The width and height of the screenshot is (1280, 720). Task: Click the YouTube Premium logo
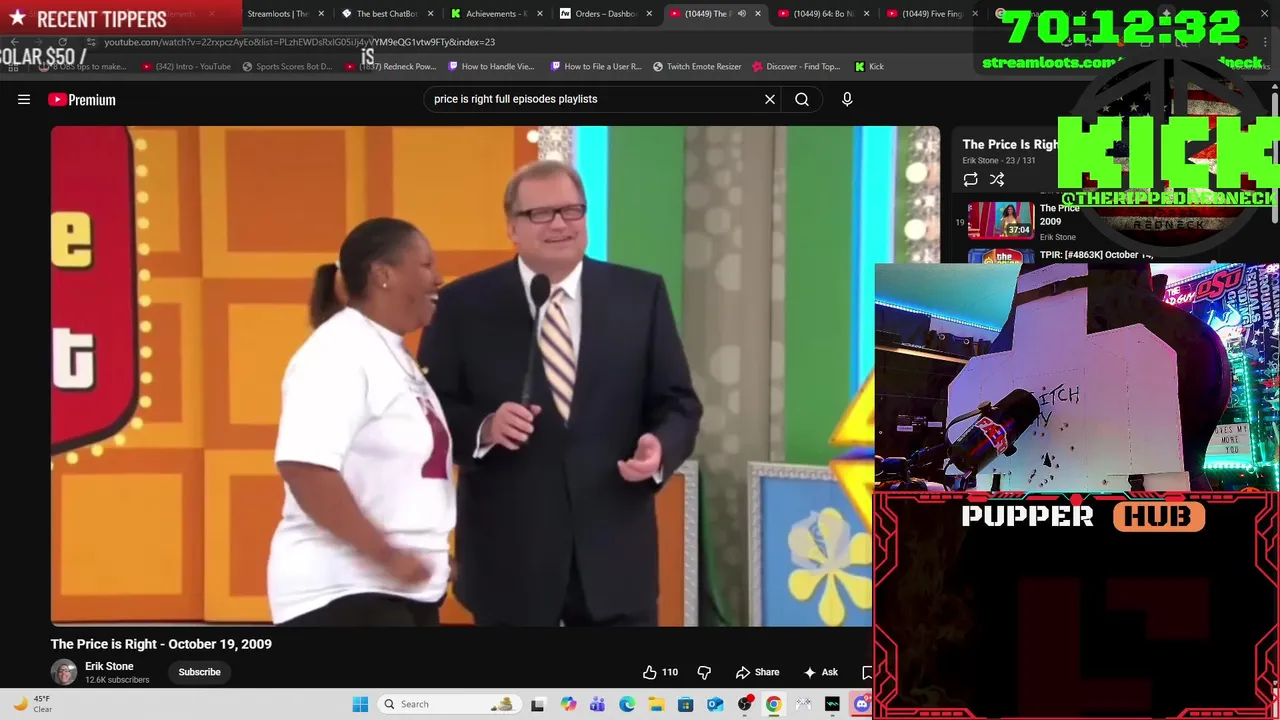tap(82, 99)
